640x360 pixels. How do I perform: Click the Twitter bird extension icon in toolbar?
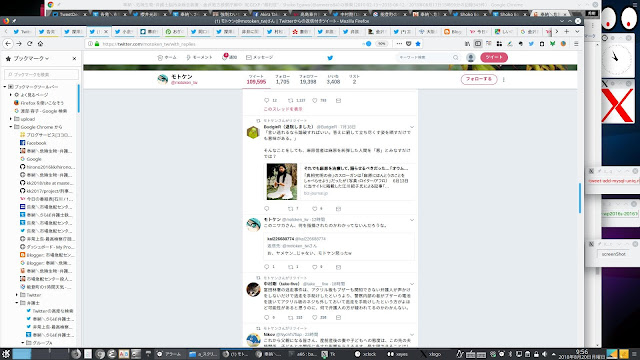pyautogui.click(x=531, y=44)
